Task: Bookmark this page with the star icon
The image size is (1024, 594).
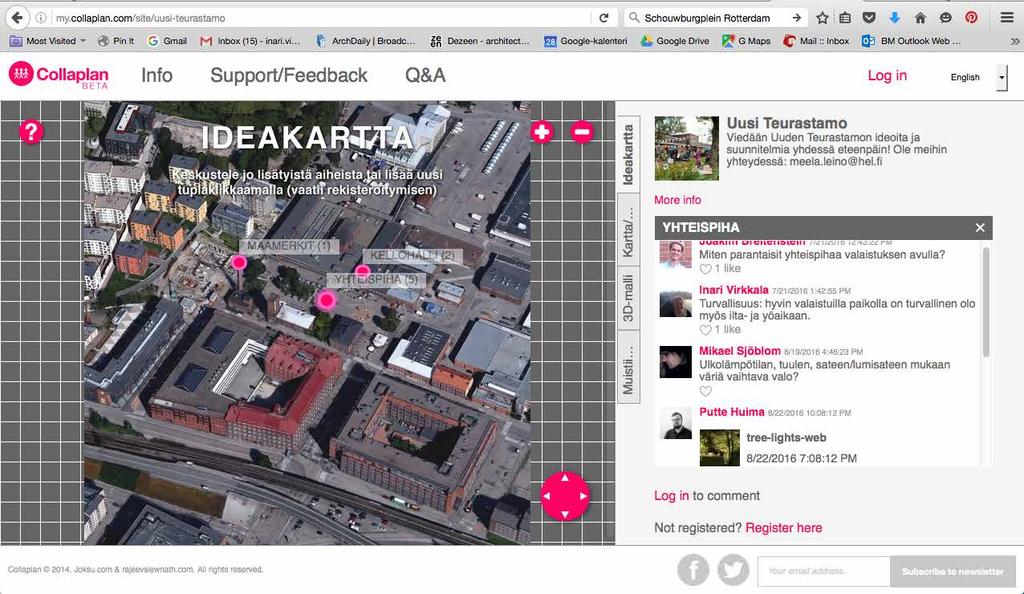Action: point(822,18)
